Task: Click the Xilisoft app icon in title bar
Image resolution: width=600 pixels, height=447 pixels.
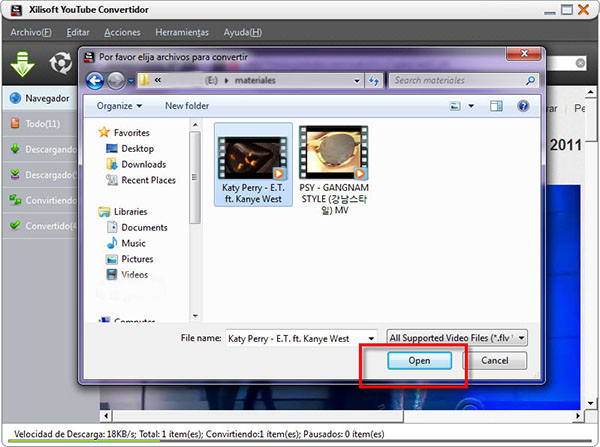Action: coord(16,10)
